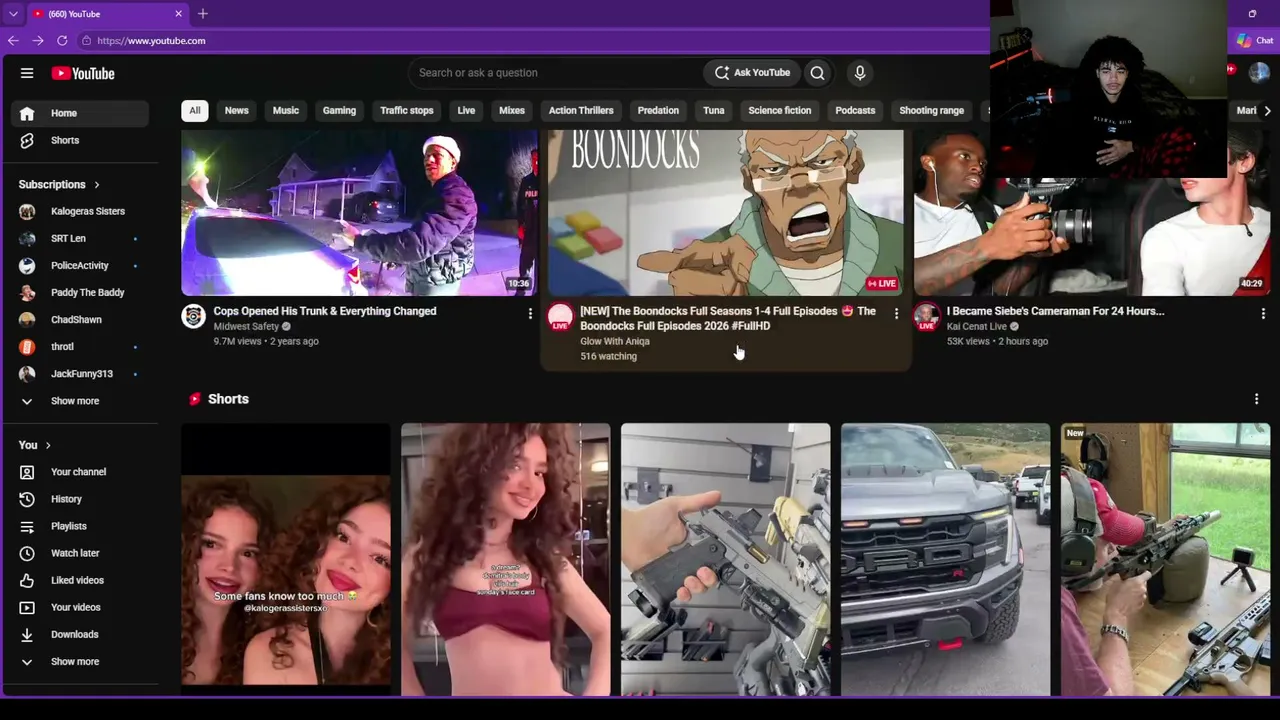Viewport: 1280px width, 720px height.
Task: Open the browser tab list dropdown
Action: [13, 14]
